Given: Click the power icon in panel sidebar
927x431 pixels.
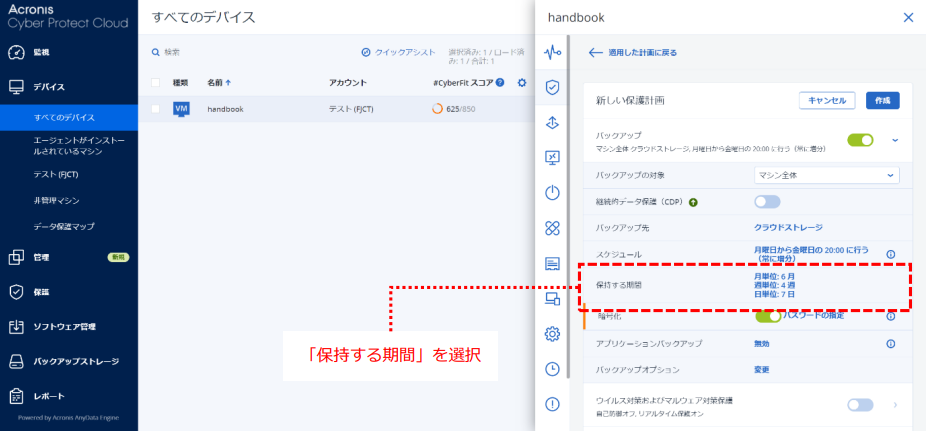Looking at the screenshot, I should tap(552, 193).
